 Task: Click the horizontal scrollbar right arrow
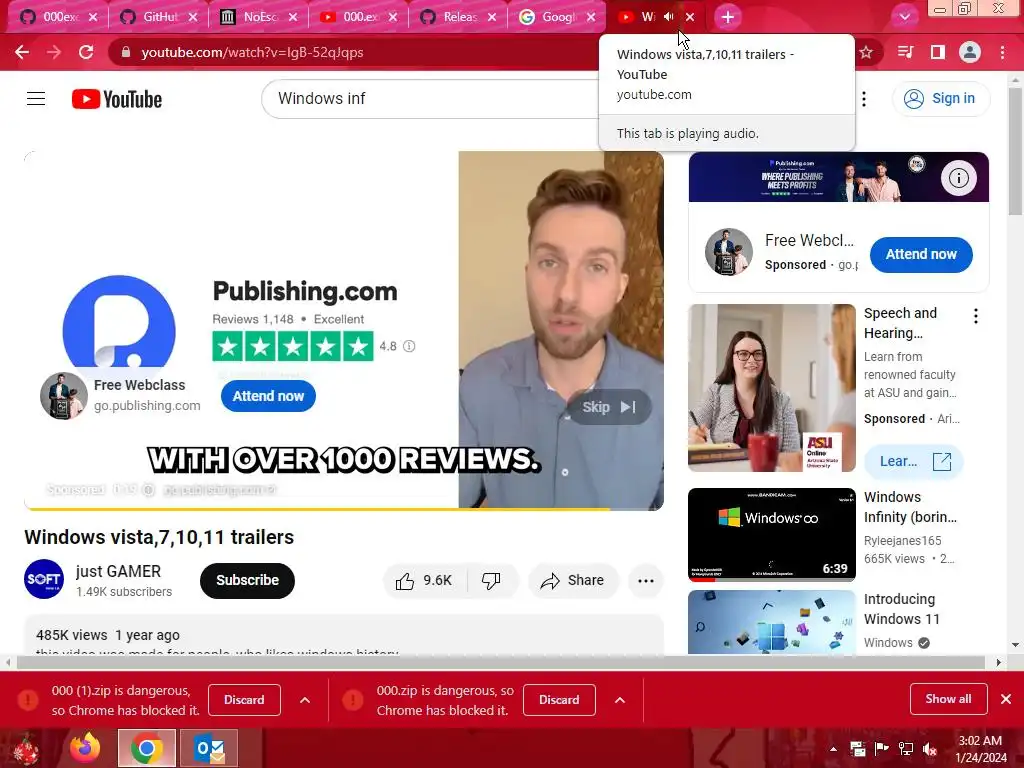[998, 662]
